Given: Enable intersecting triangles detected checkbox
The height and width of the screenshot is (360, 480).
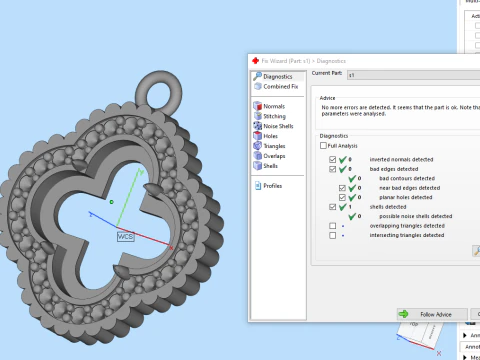Looking at the screenshot, I should [x=332, y=235].
